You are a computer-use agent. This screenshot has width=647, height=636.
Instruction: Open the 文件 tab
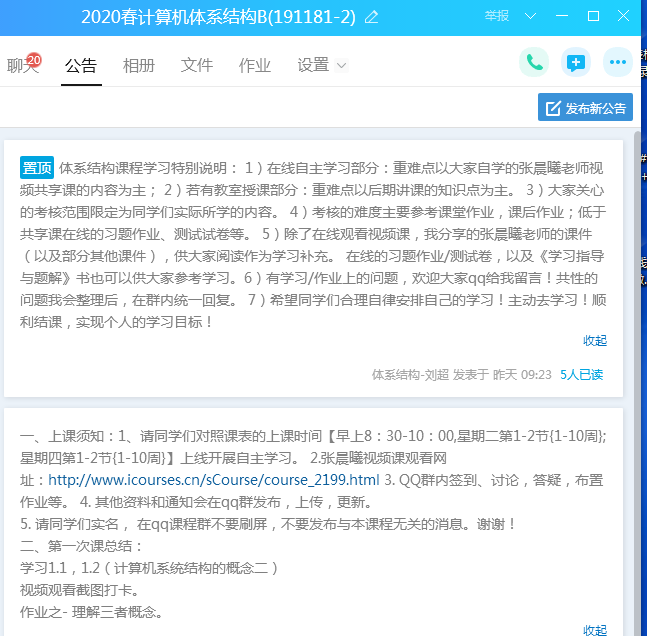[x=197, y=66]
